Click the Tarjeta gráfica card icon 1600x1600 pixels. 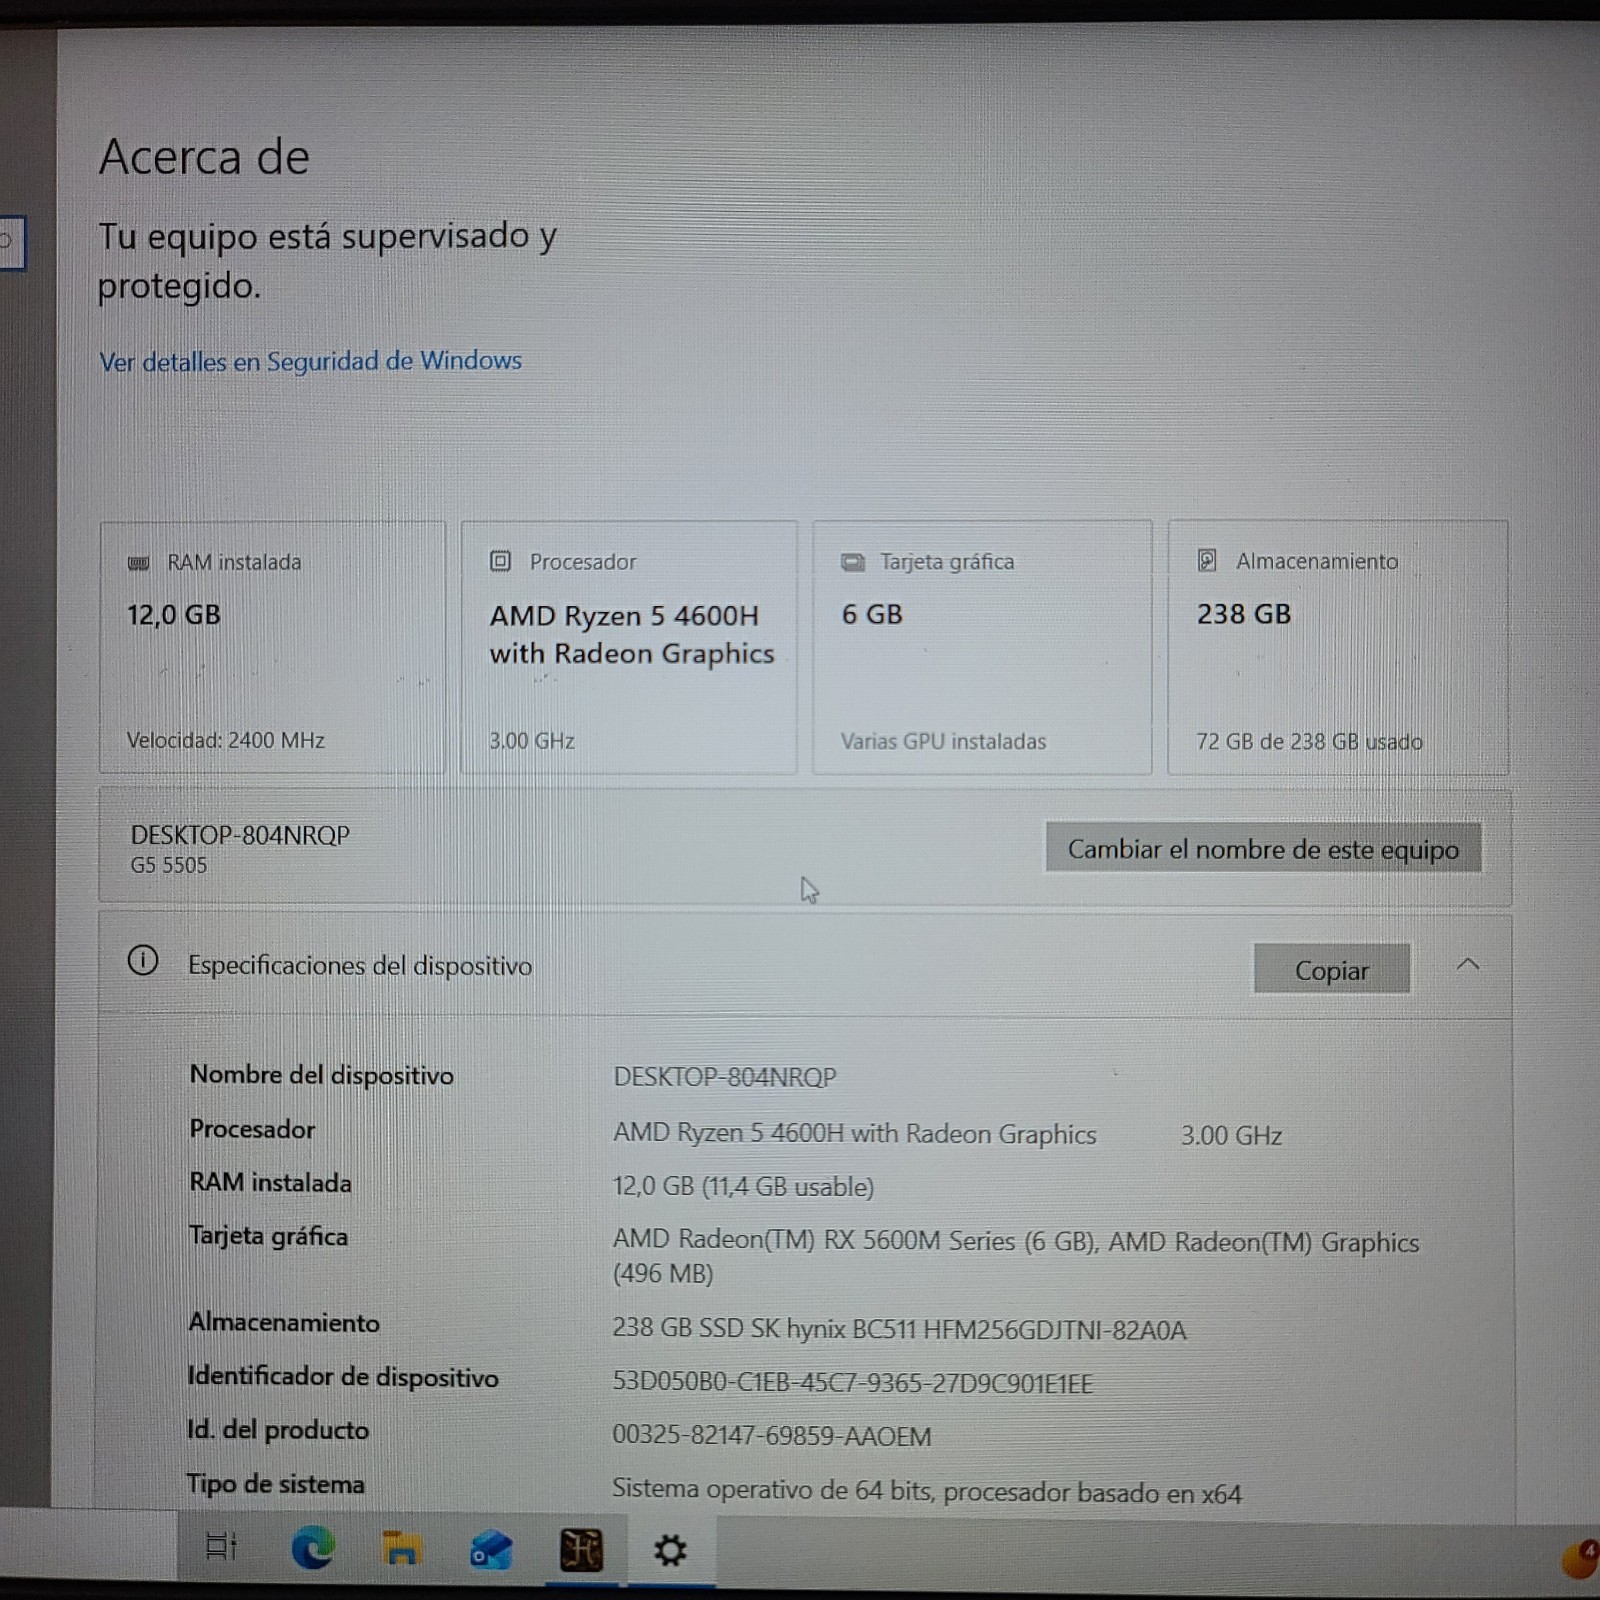click(x=853, y=562)
